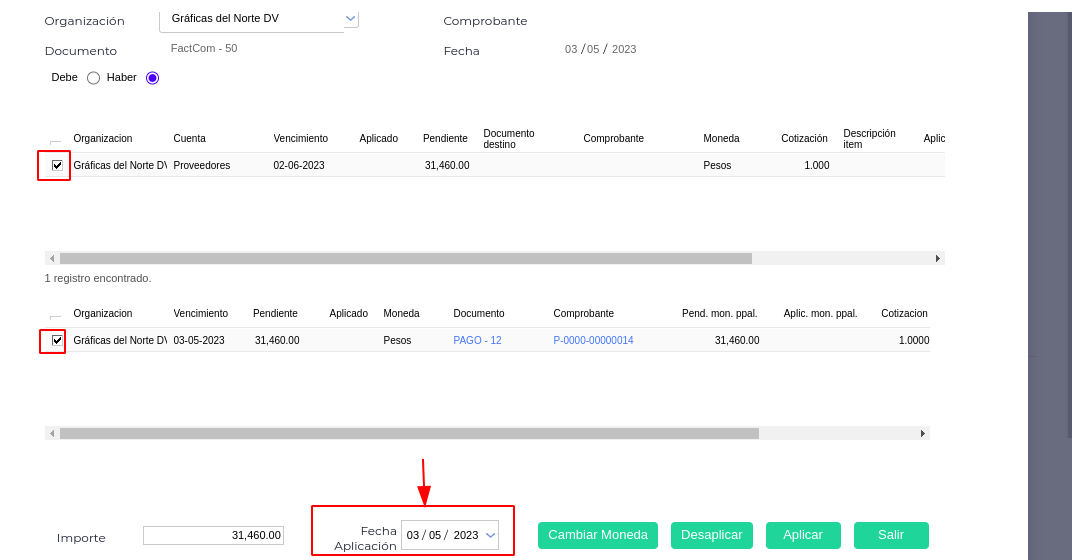The height and width of the screenshot is (560, 1072).
Task: Check the Proveedores row checkbox
Action: coord(57,165)
